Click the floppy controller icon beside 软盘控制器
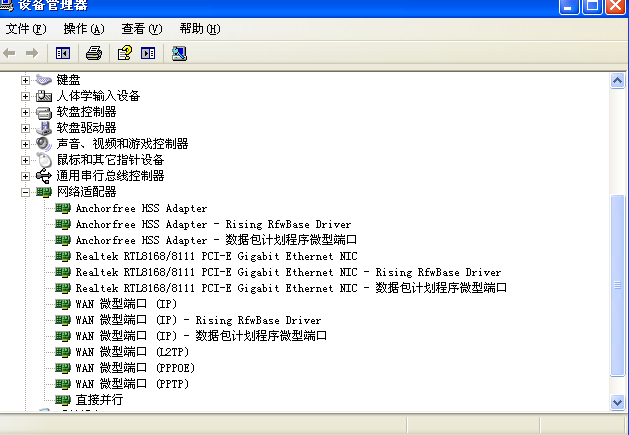The height and width of the screenshot is (435, 629). point(44,112)
